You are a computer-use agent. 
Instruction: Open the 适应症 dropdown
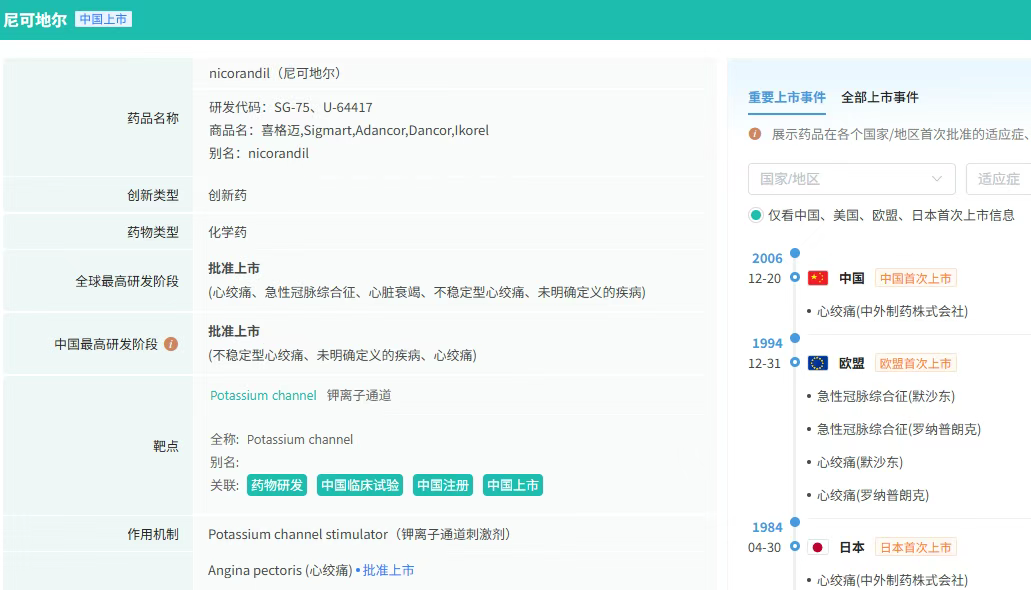click(x=998, y=179)
